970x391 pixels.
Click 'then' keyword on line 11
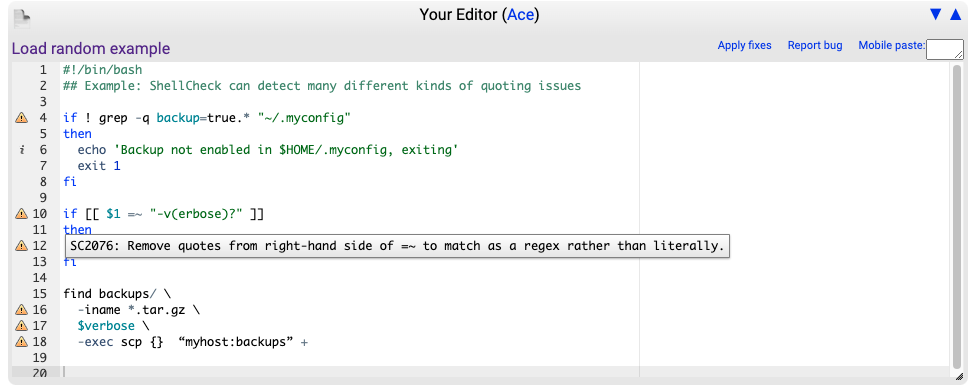[x=77, y=230]
